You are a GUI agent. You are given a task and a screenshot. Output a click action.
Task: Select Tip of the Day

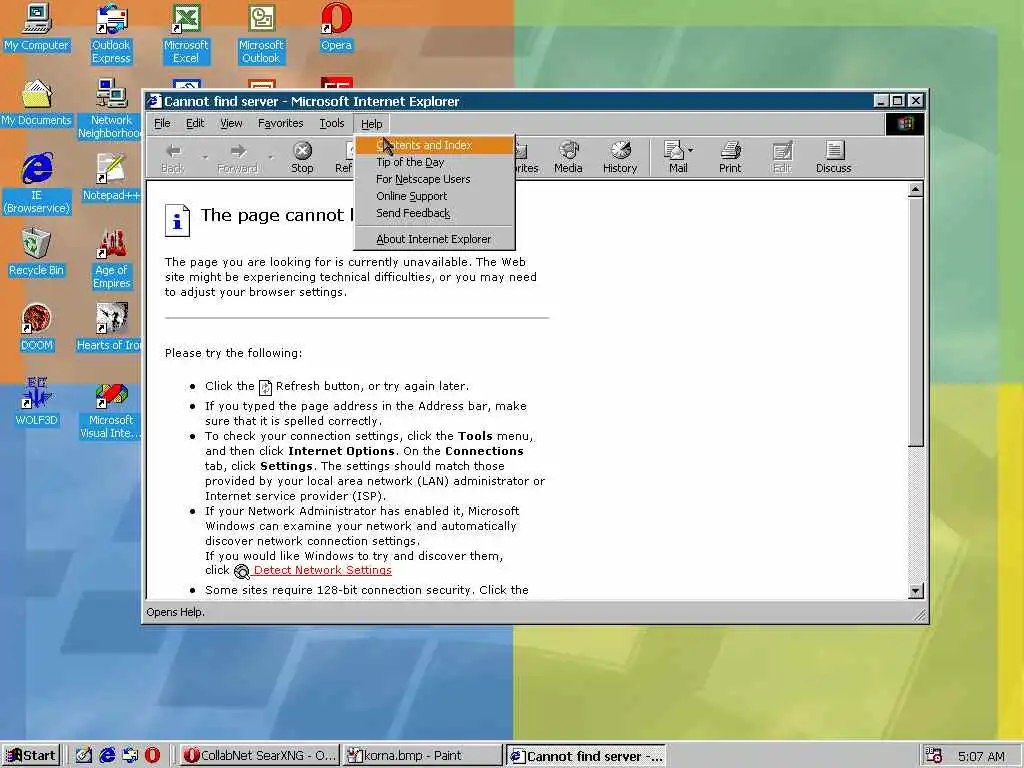434,162
